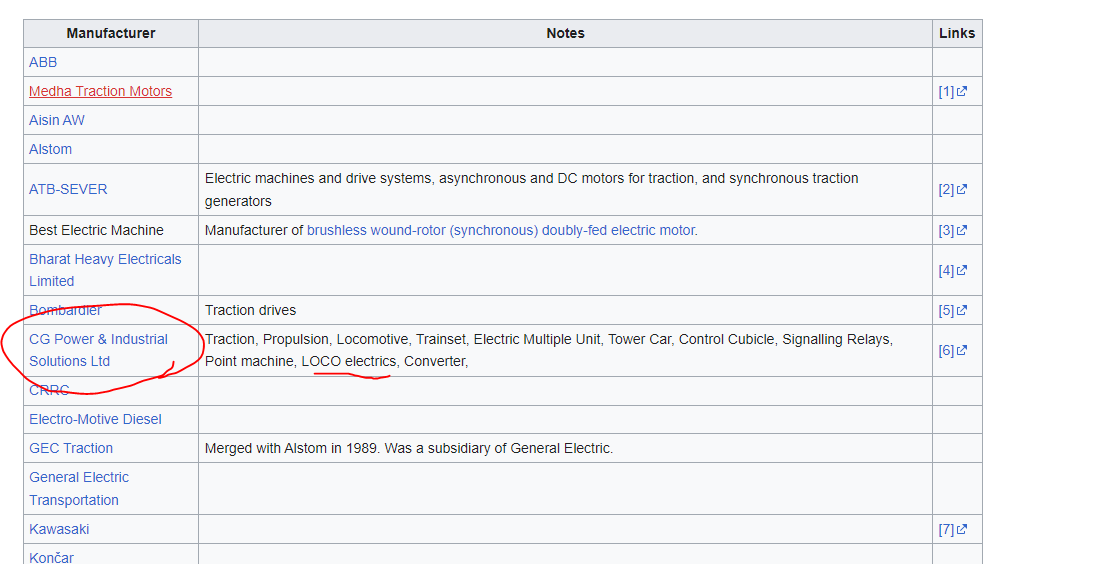
Task: Click the Manufacturer column header
Action: pos(111,33)
